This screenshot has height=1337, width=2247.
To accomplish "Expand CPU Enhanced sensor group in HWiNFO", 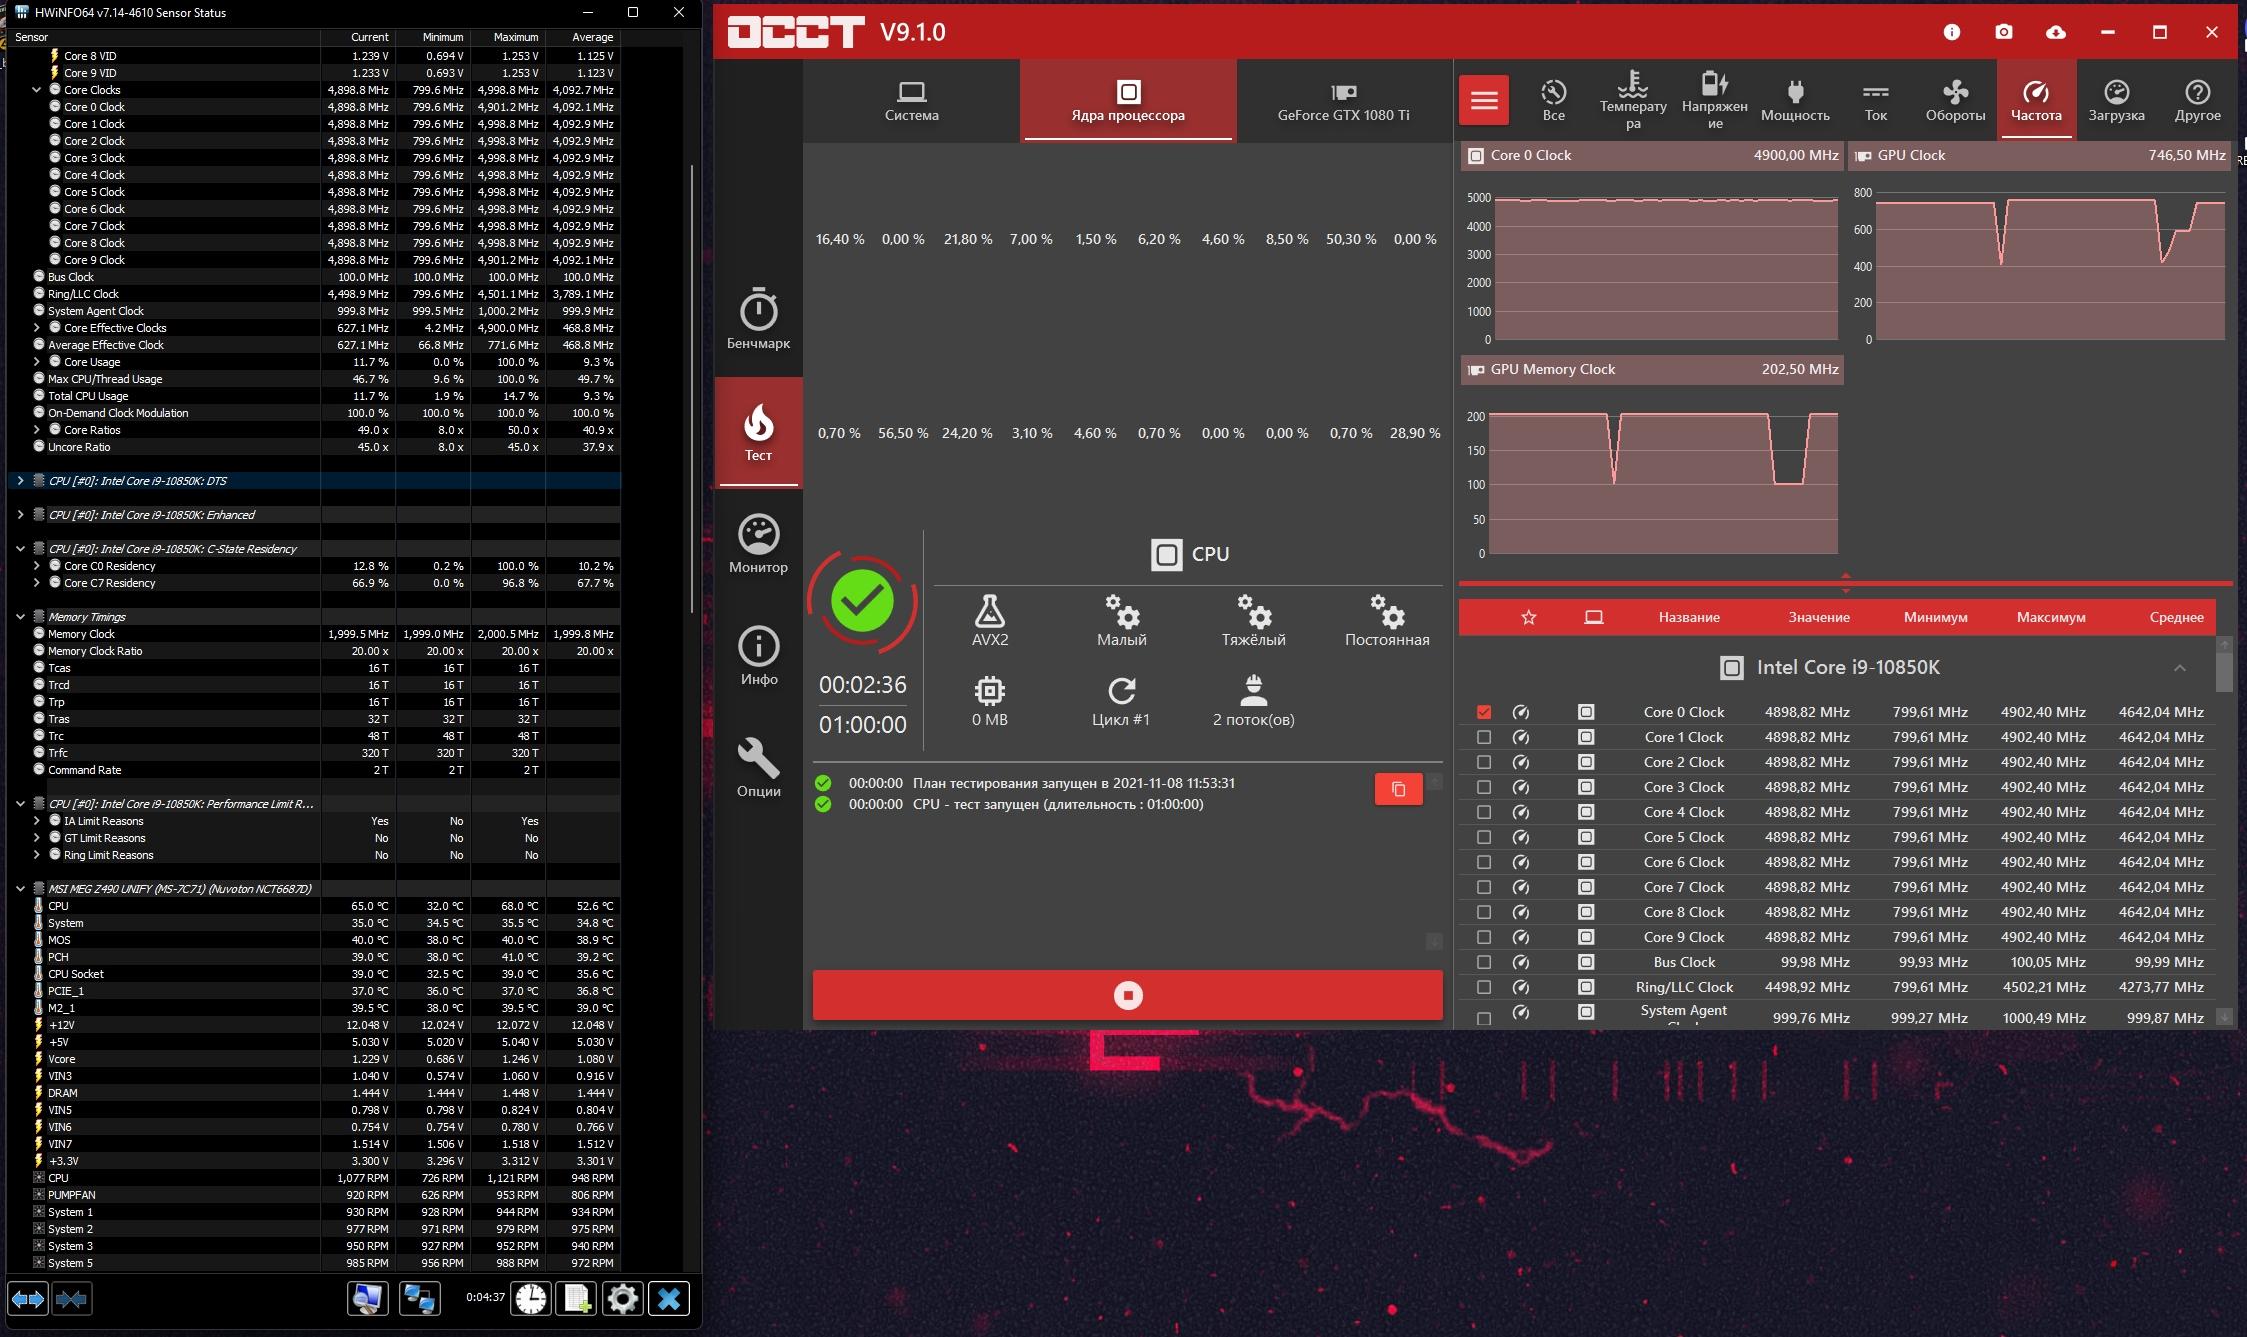I will pyautogui.click(x=20, y=515).
